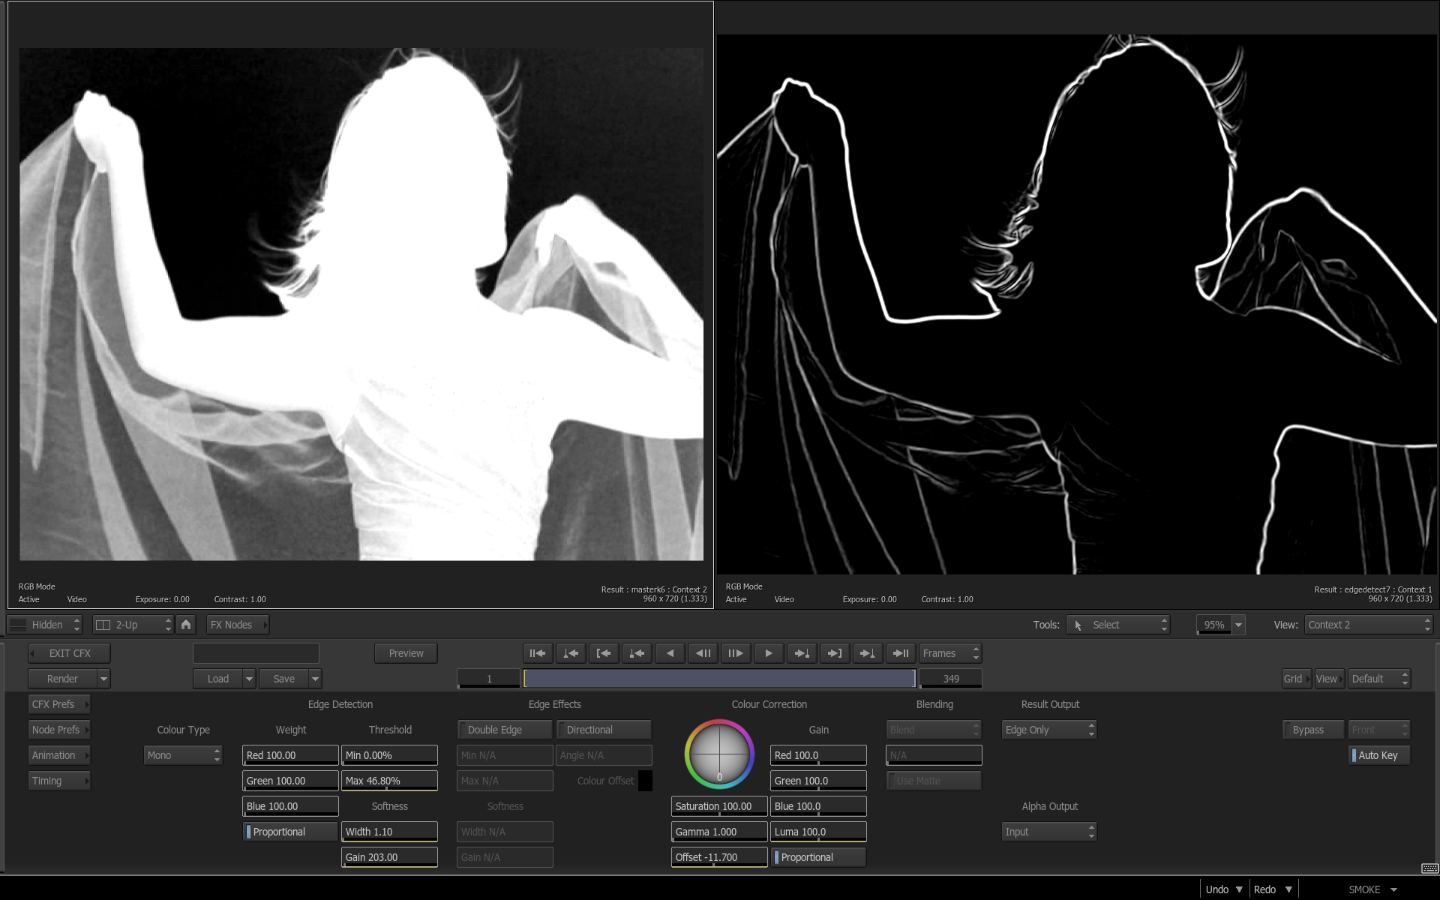Click the EXIT CFX button
The height and width of the screenshot is (900, 1440).
[x=69, y=653]
